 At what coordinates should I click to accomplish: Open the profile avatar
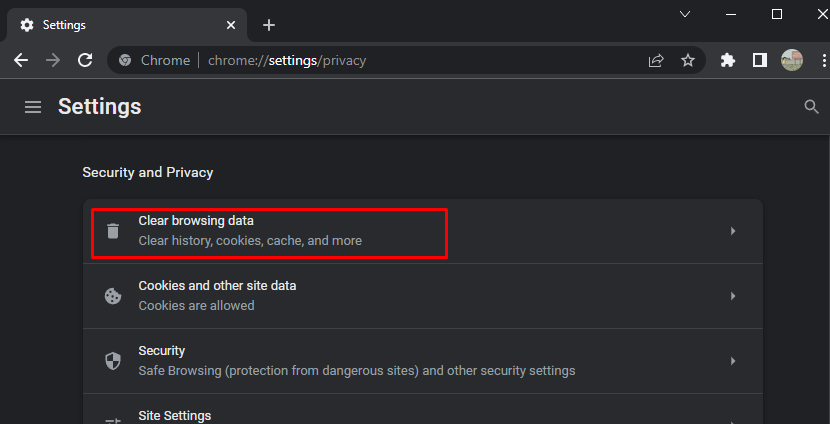pyautogui.click(x=792, y=60)
